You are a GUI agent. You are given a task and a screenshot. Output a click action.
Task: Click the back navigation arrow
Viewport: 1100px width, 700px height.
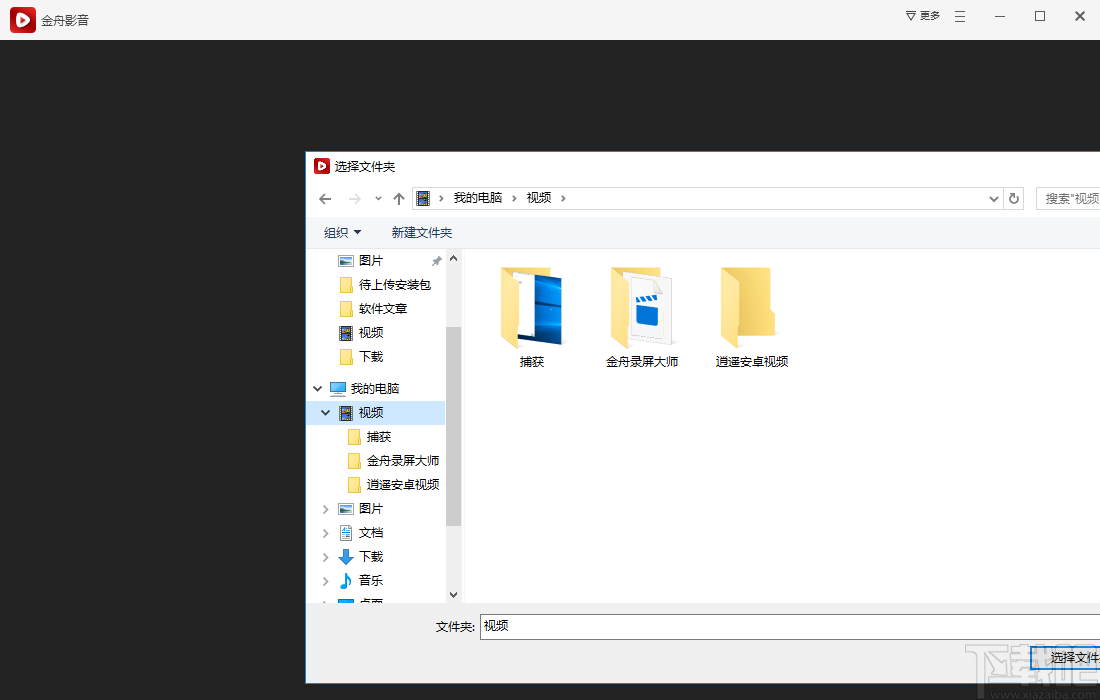click(x=325, y=198)
